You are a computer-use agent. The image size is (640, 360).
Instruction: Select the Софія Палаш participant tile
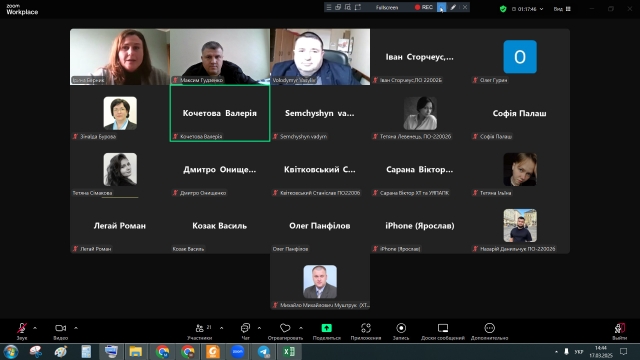(x=520, y=113)
